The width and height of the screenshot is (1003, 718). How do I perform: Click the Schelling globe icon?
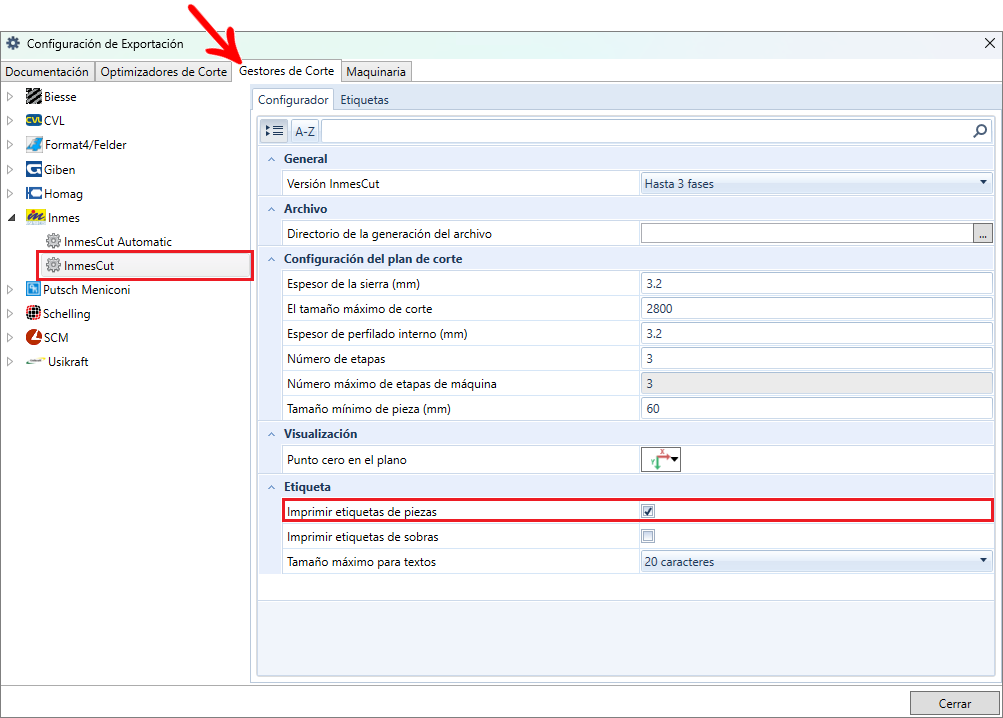point(33,313)
